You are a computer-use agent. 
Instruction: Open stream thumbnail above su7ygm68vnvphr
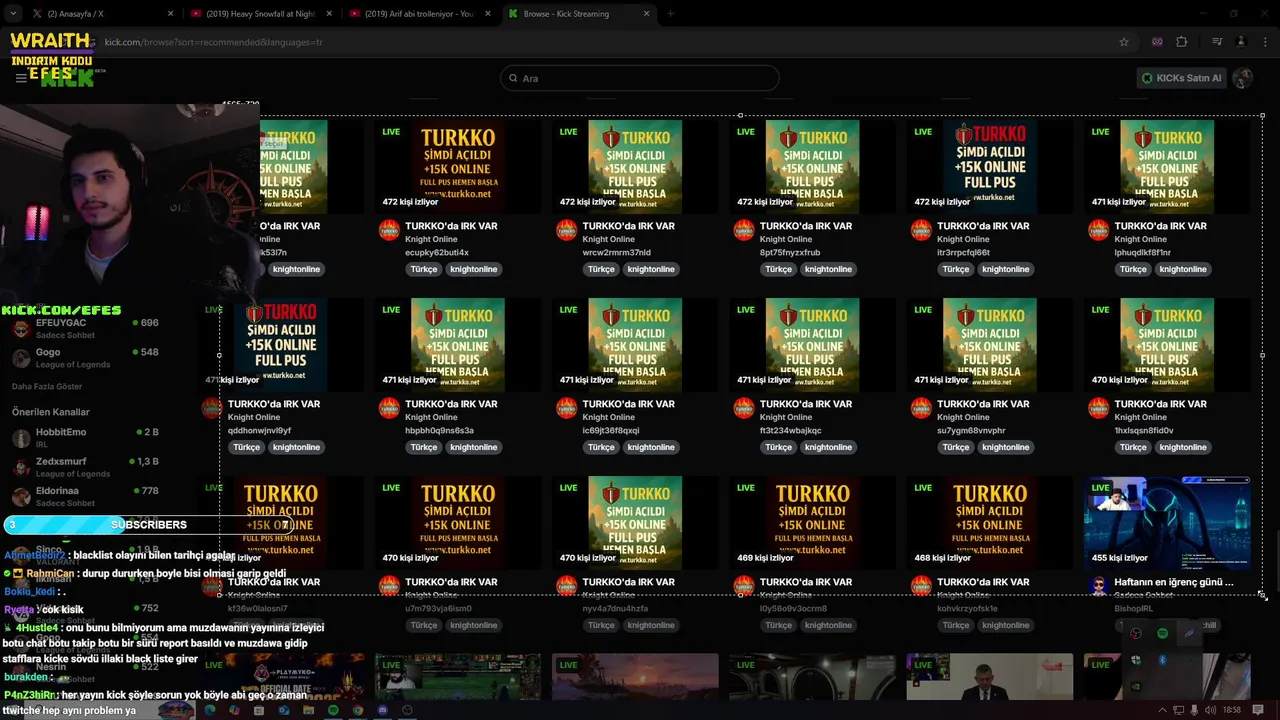[990, 345]
